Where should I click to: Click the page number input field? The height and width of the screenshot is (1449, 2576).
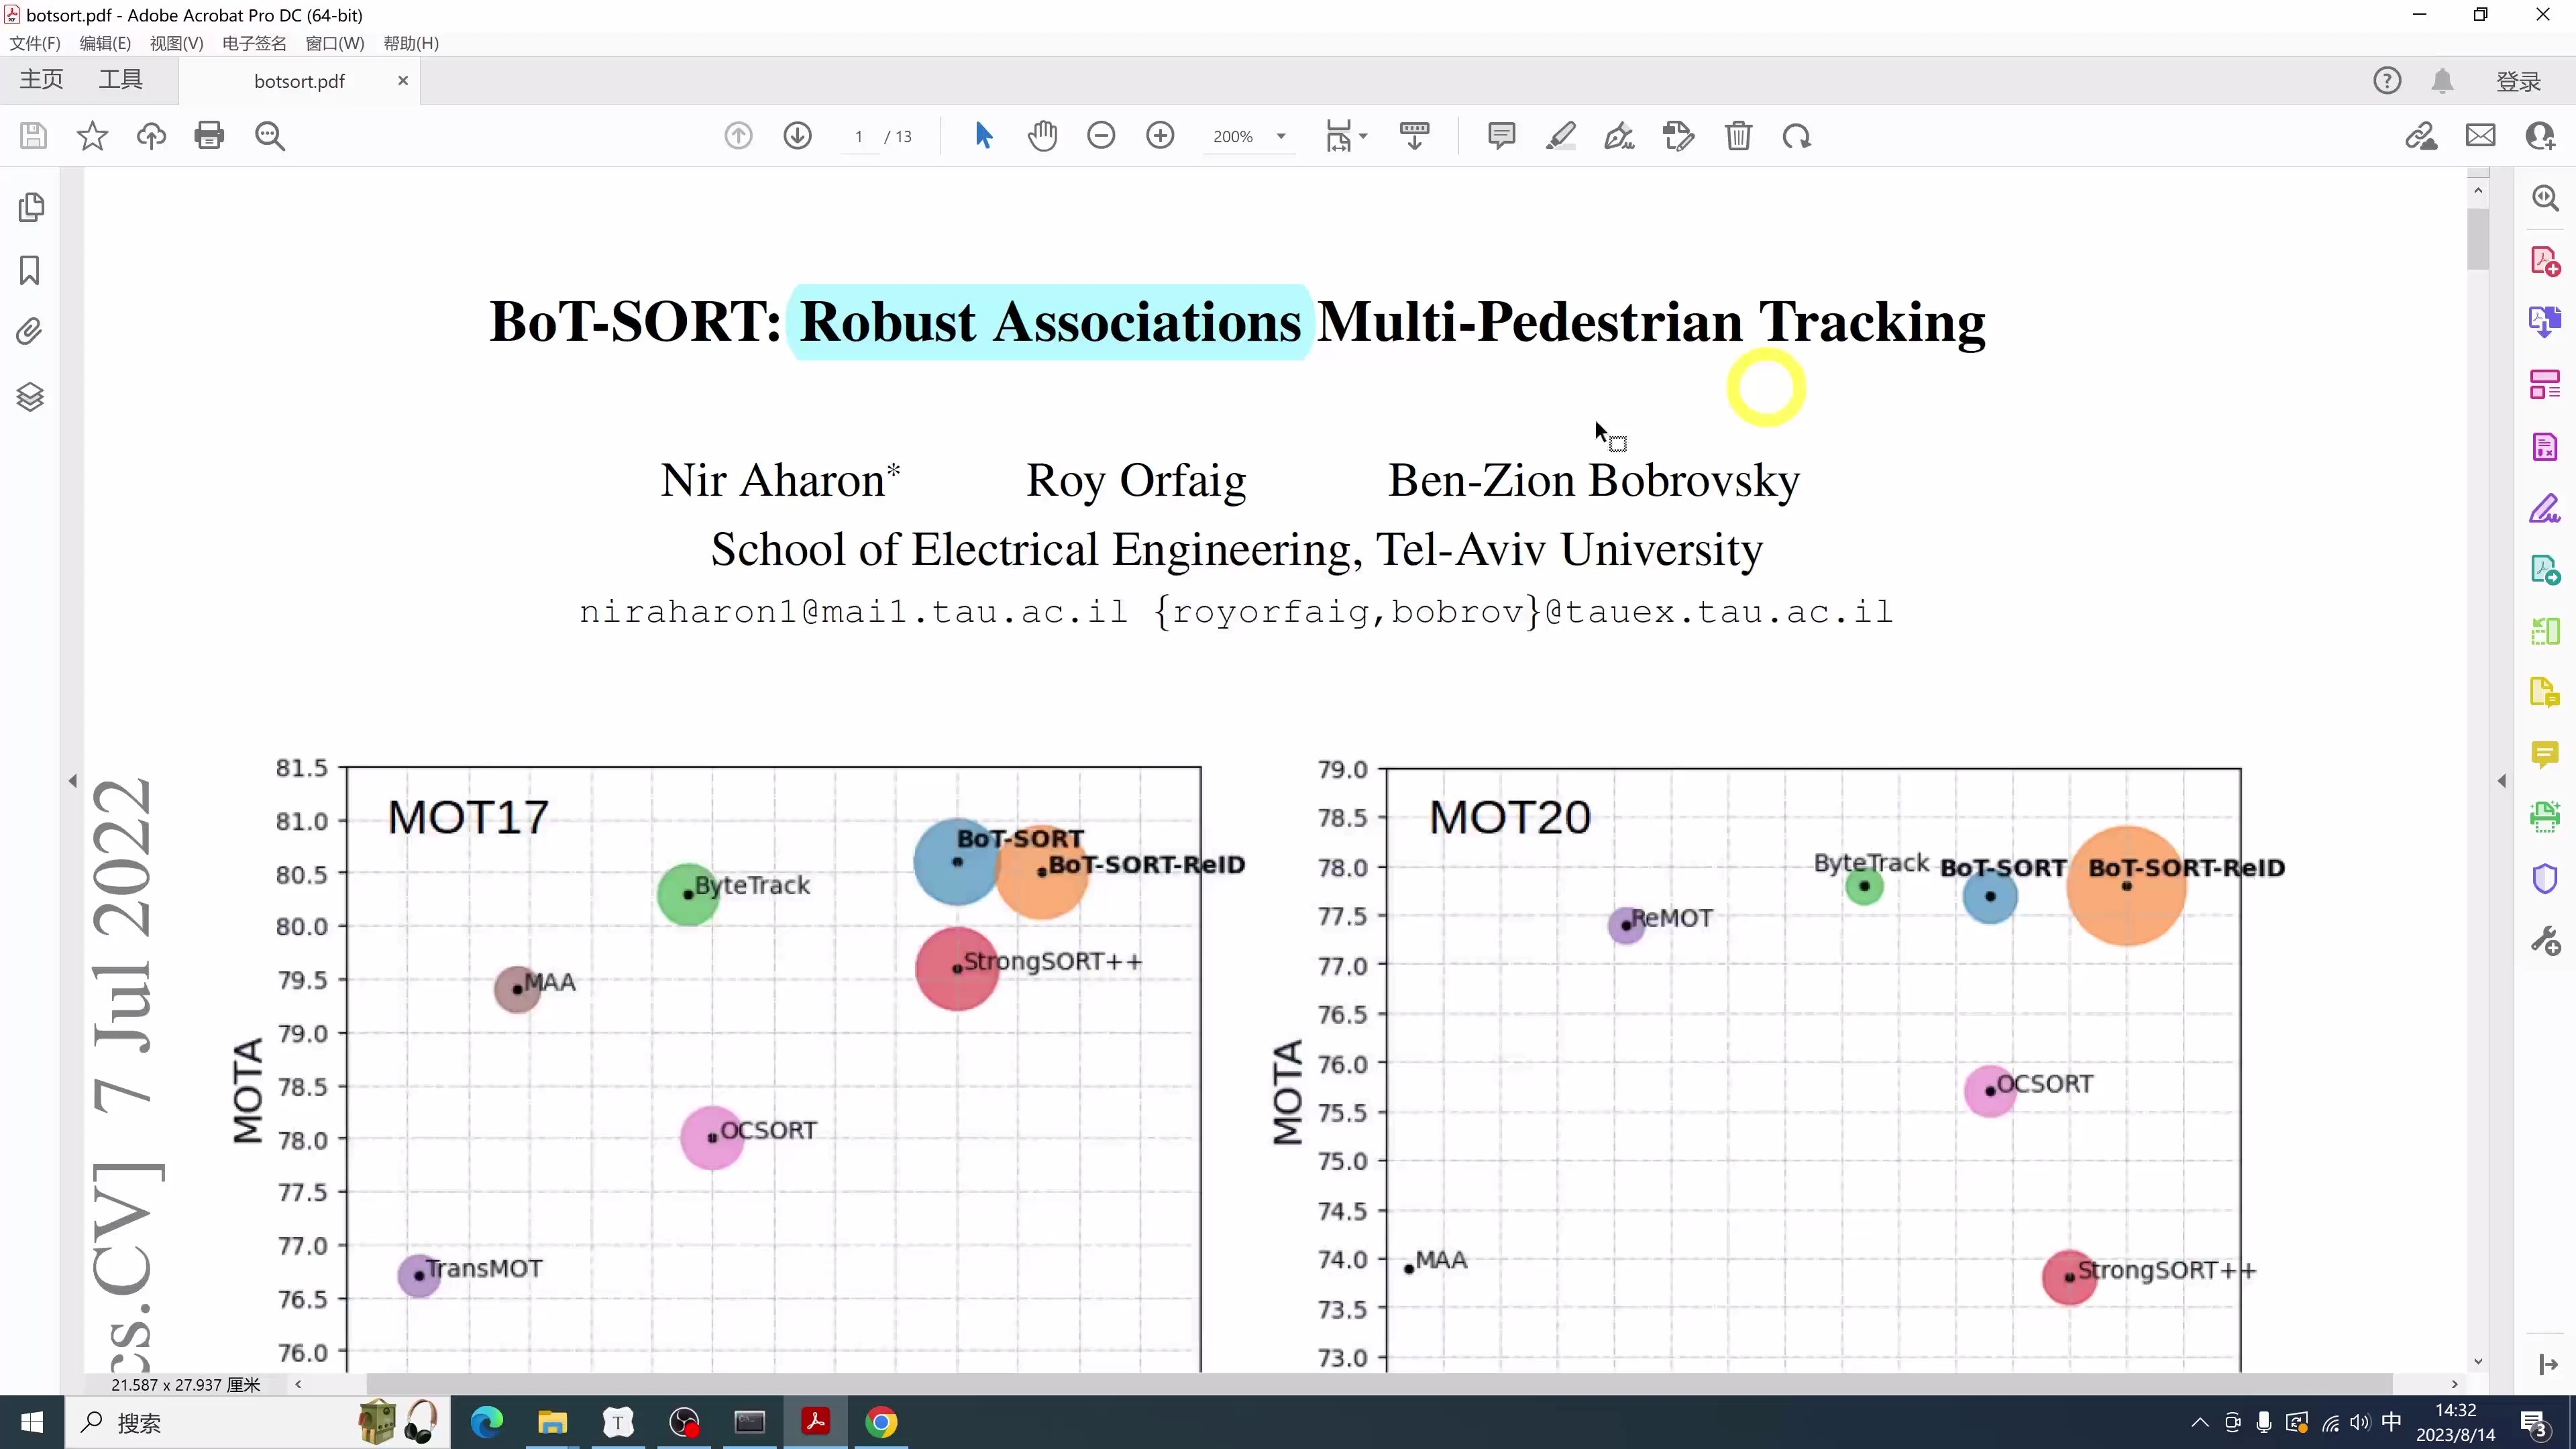tap(858, 136)
